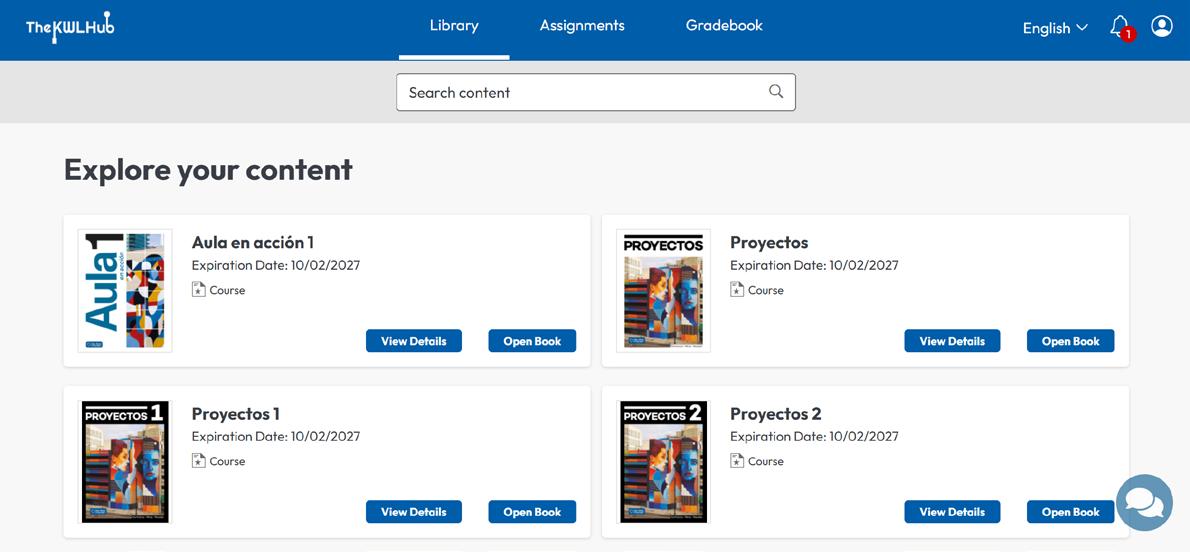
Task: Open Book for Aula en acción 1
Action: click(x=532, y=341)
